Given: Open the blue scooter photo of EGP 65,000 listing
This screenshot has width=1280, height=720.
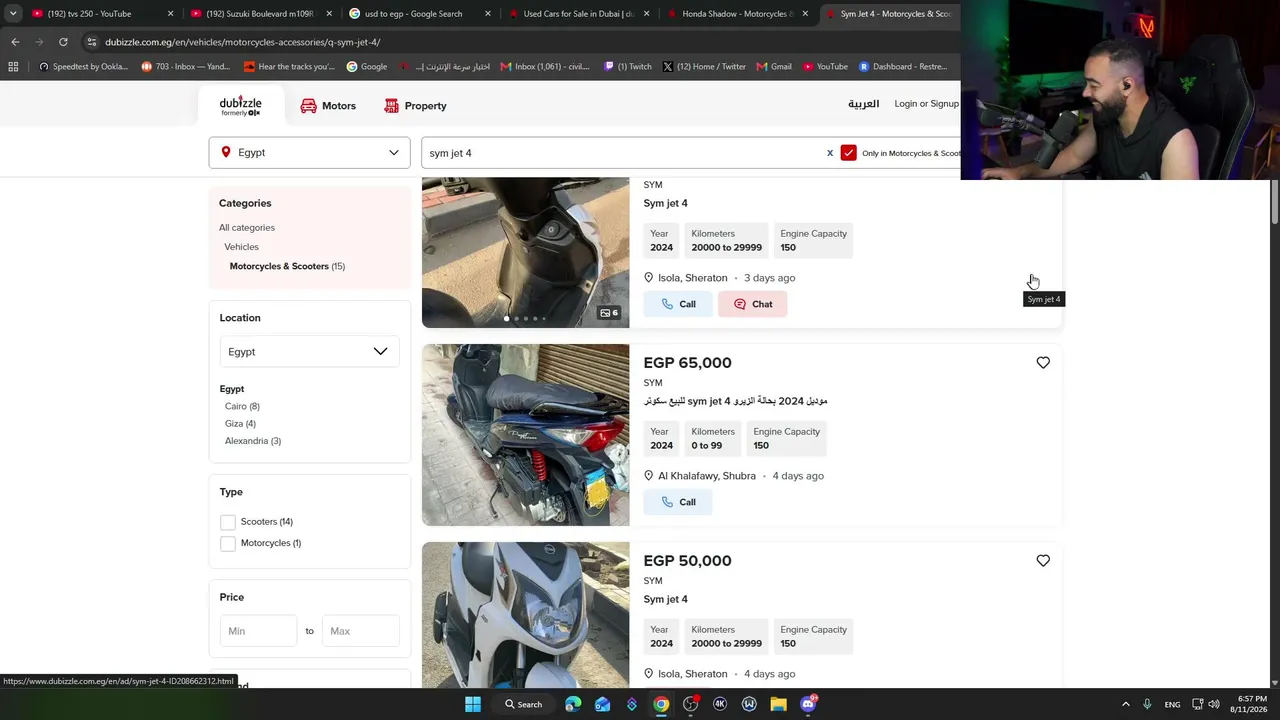Looking at the screenshot, I should 526,435.
